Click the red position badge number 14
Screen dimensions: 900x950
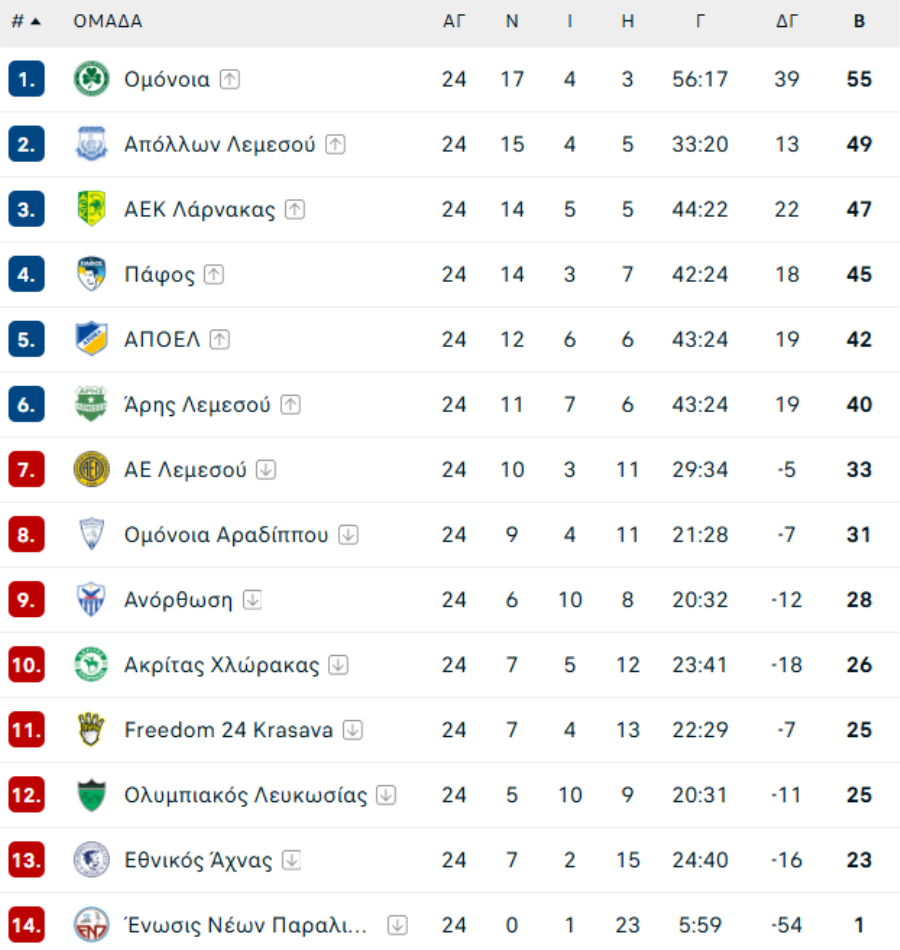tap(26, 925)
